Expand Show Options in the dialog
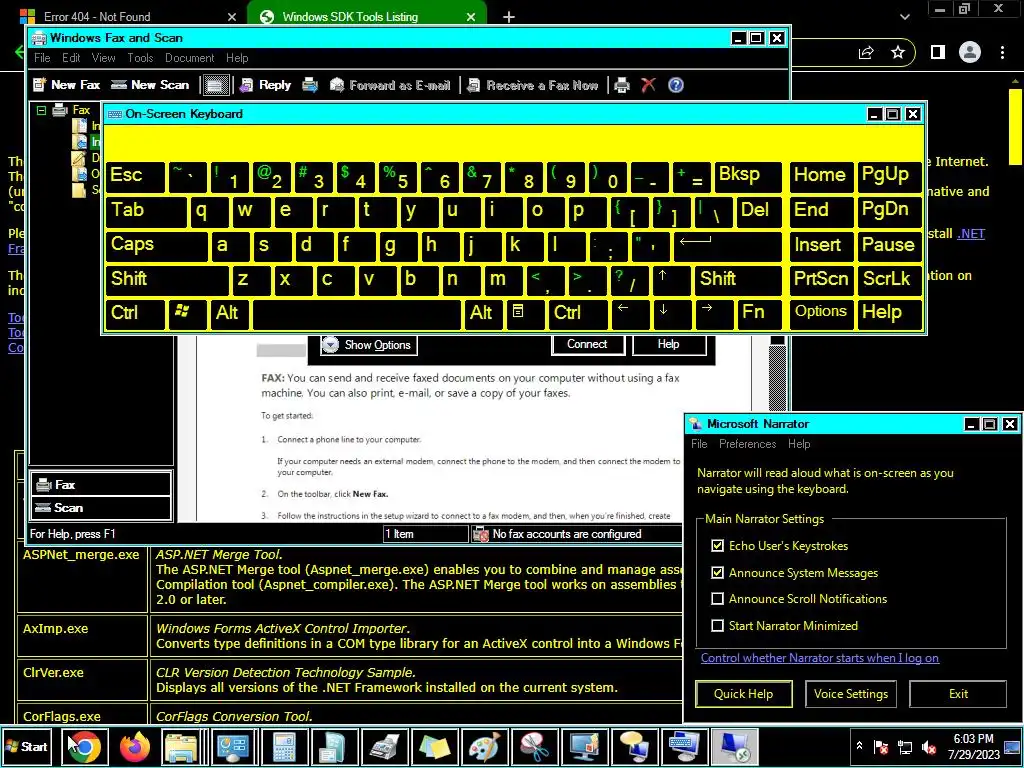This screenshot has height=768, width=1024. click(368, 345)
